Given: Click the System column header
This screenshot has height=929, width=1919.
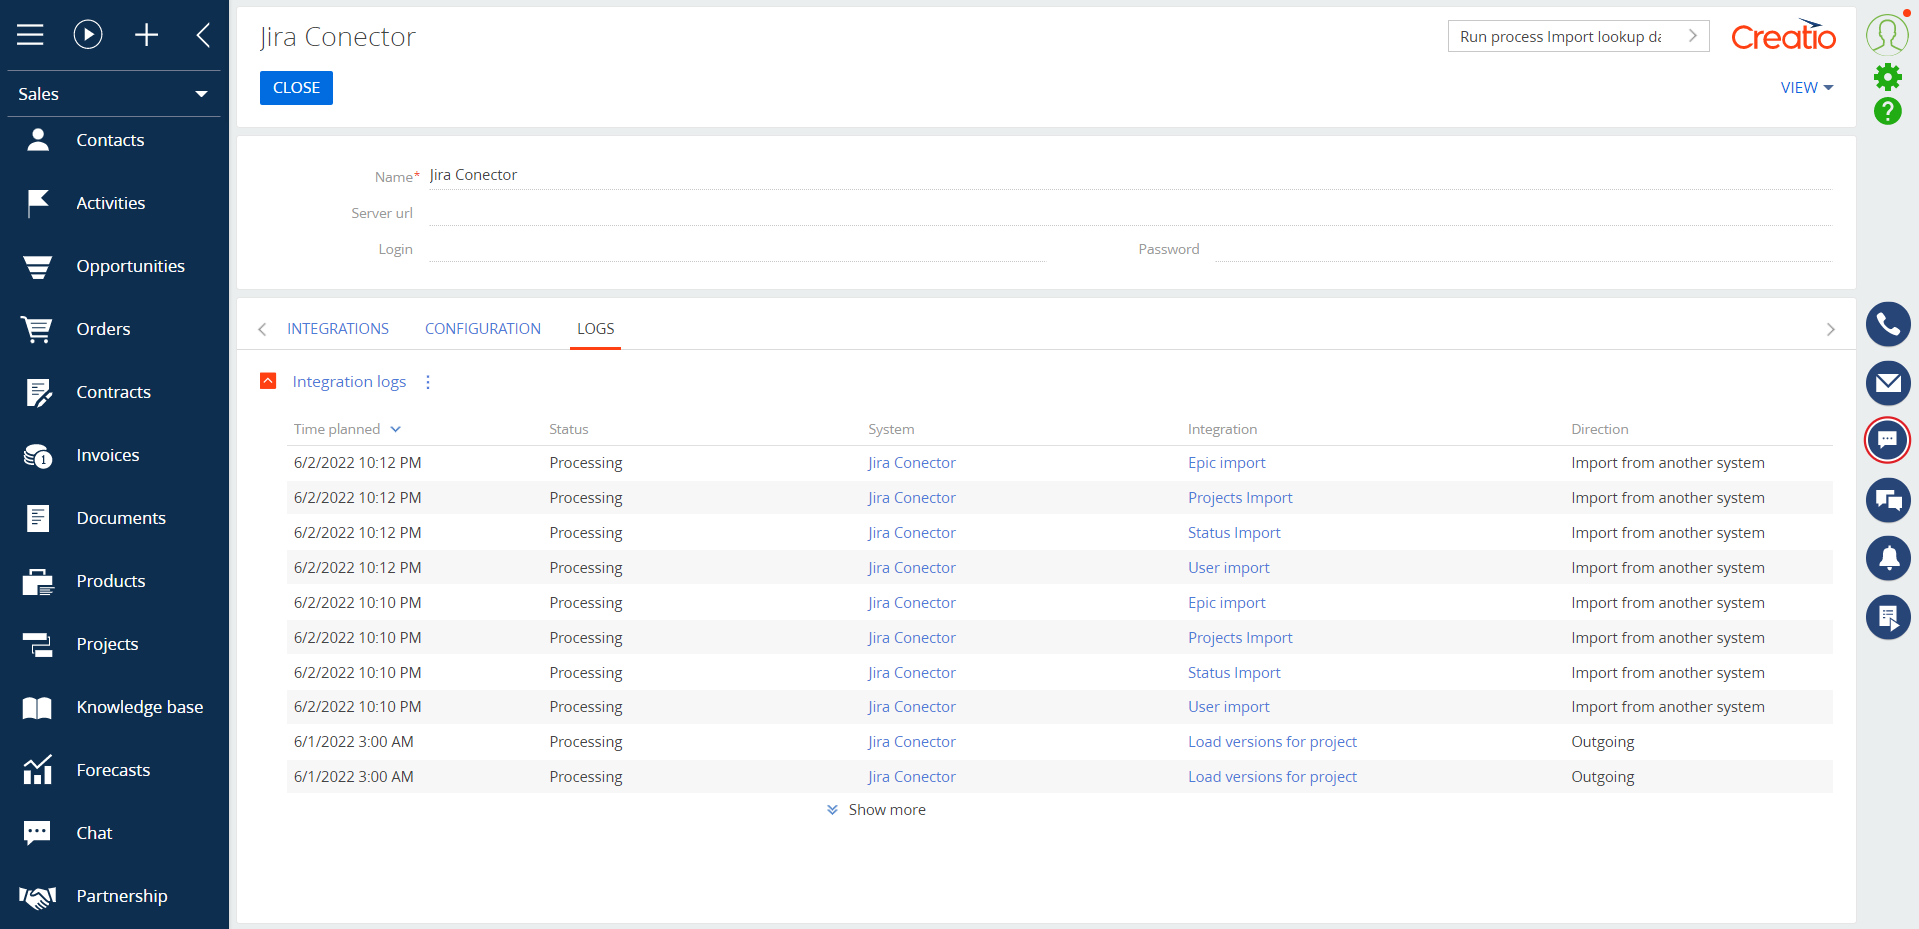Looking at the screenshot, I should coord(891,429).
